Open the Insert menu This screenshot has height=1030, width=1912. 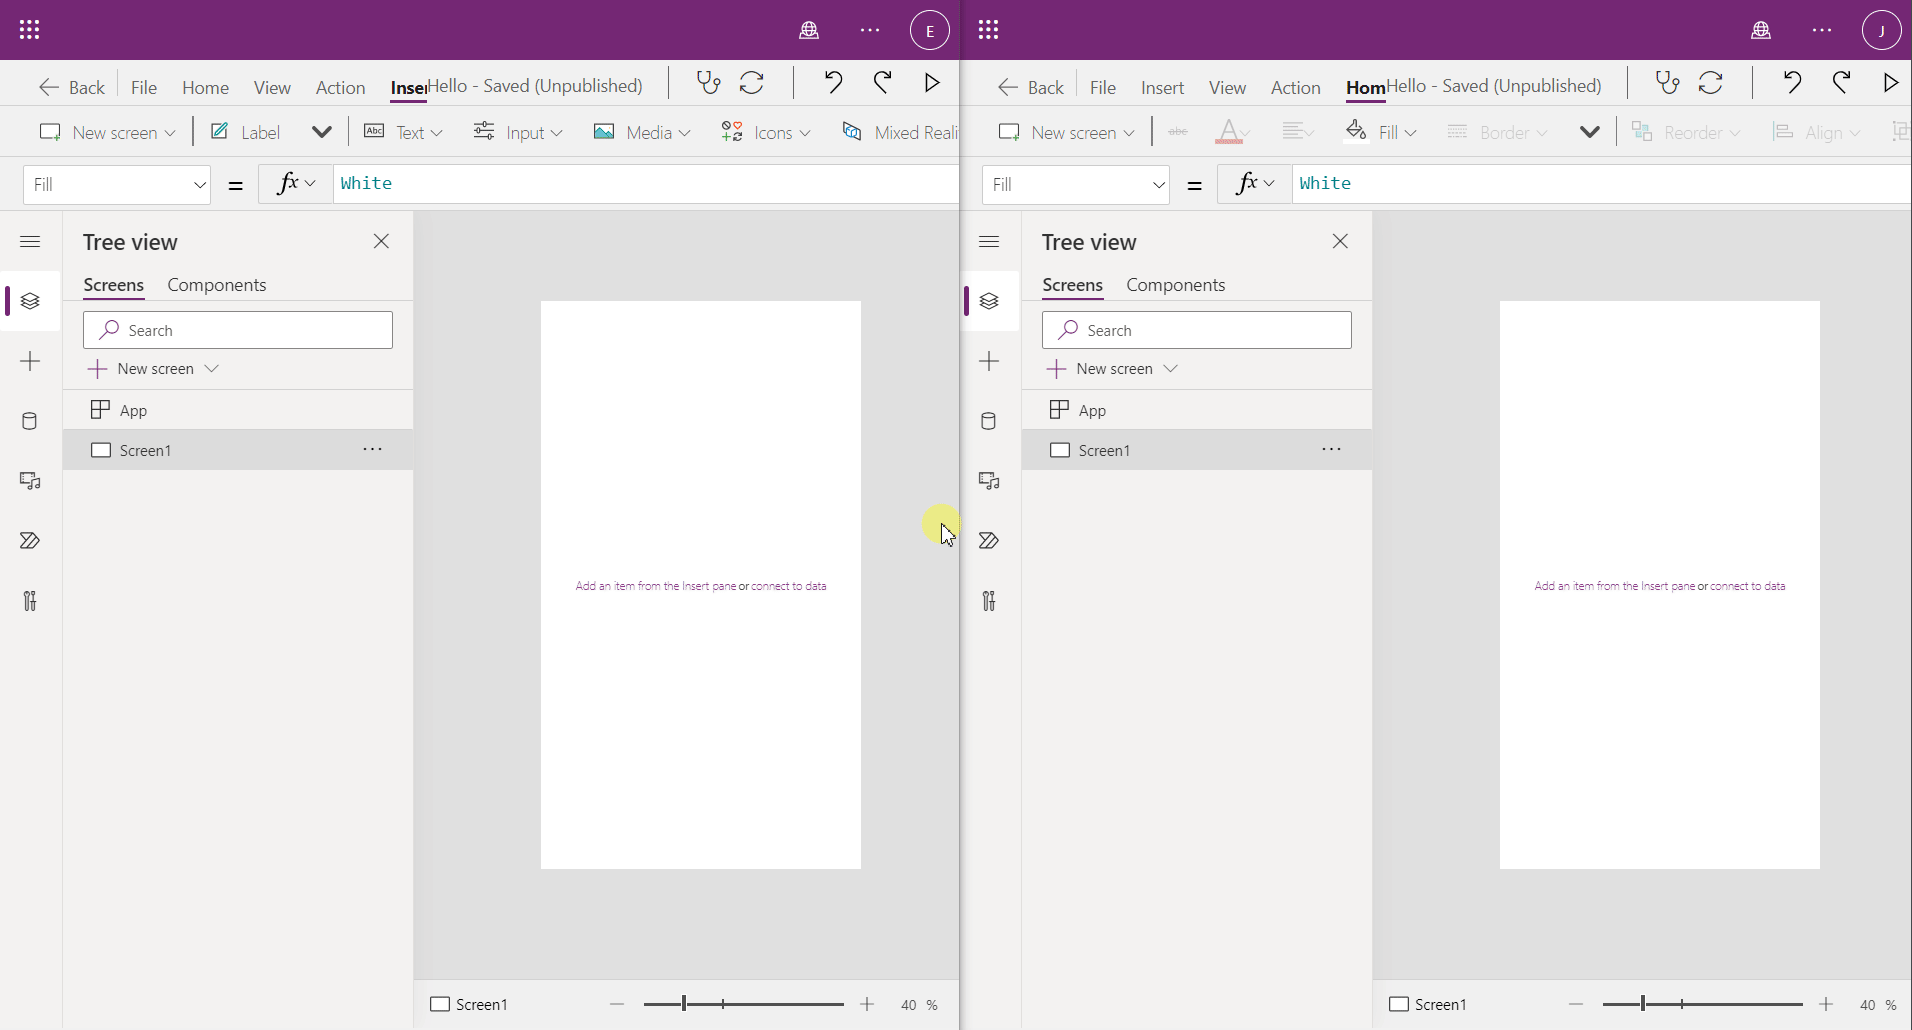408,87
